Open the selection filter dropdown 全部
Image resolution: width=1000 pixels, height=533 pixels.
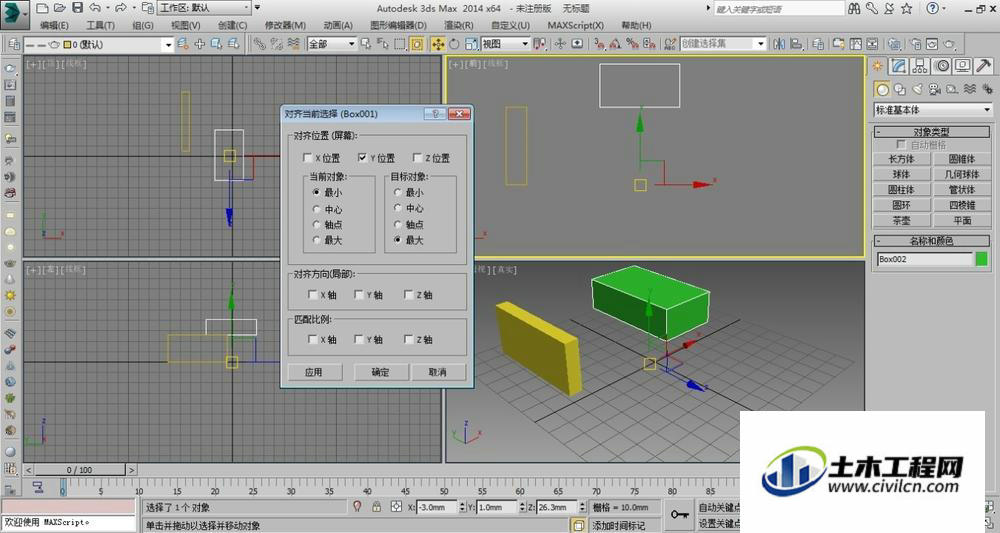(x=332, y=44)
